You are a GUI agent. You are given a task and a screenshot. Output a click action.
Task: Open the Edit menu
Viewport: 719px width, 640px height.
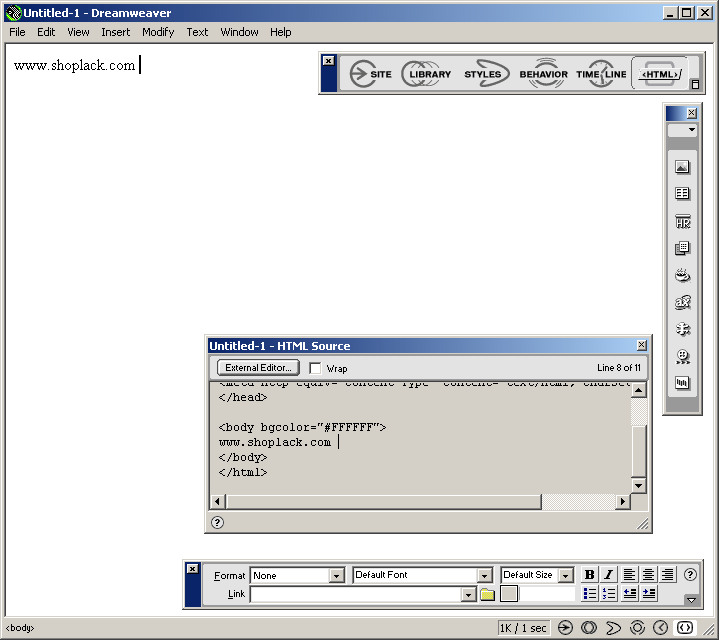click(x=46, y=32)
